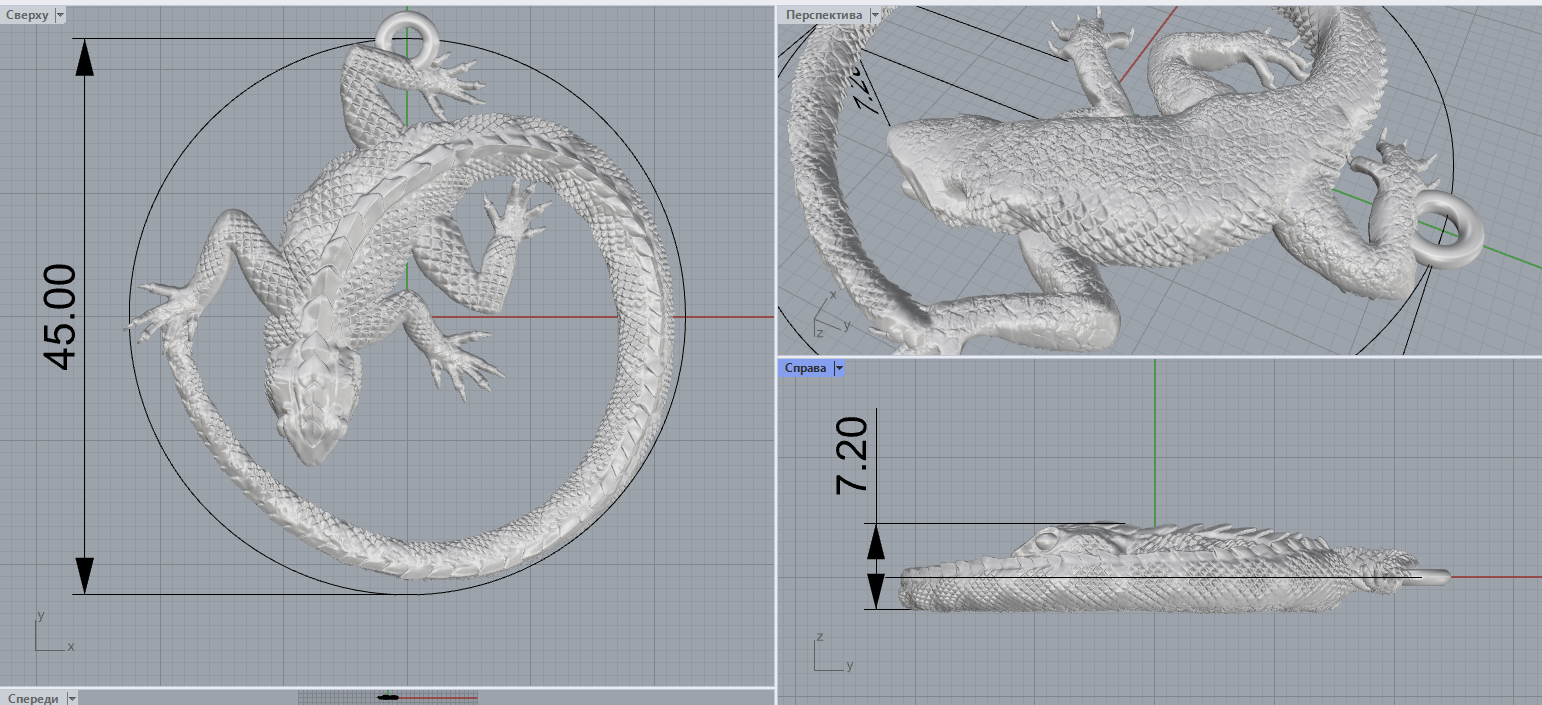Click the Перспектива viewport title label
1542x705 pixels.
tap(824, 15)
